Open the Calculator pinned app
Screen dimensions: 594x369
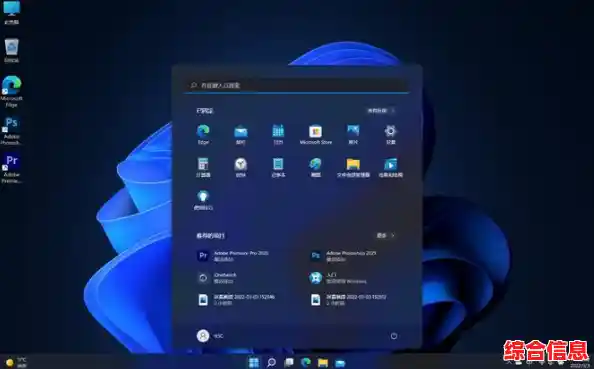pos(203,167)
